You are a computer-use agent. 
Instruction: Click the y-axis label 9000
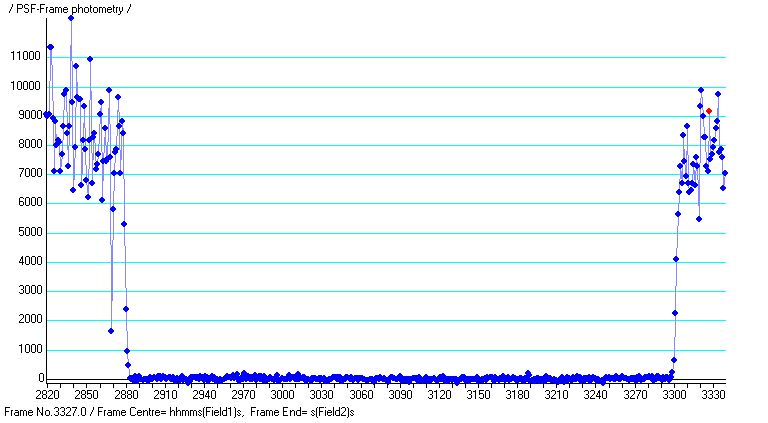(x=25, y=116)
